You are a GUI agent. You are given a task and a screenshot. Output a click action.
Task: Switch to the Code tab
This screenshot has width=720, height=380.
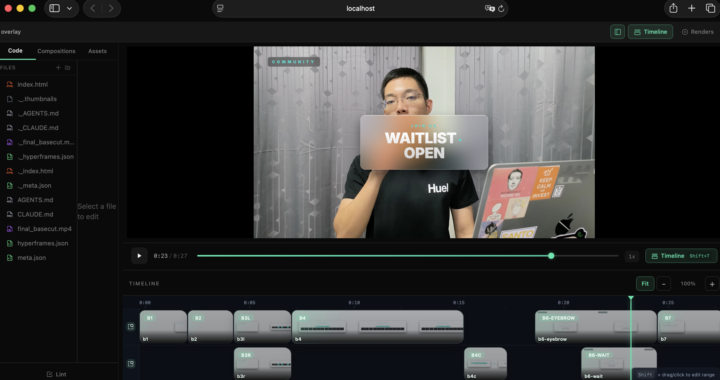click(x=15, y=51)
